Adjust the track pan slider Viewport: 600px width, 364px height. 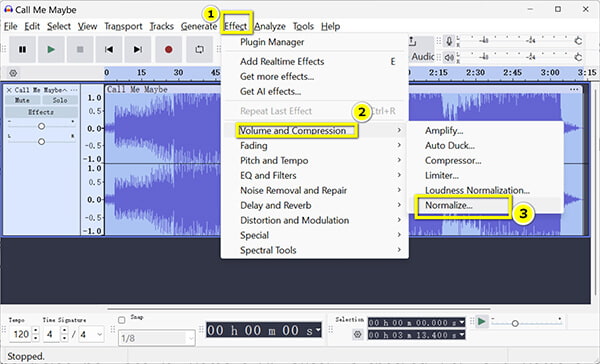(x=41, y=142)
